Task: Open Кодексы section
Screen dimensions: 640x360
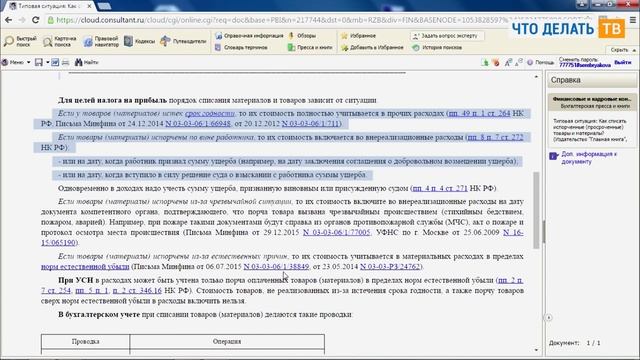Action: (140, 41)
